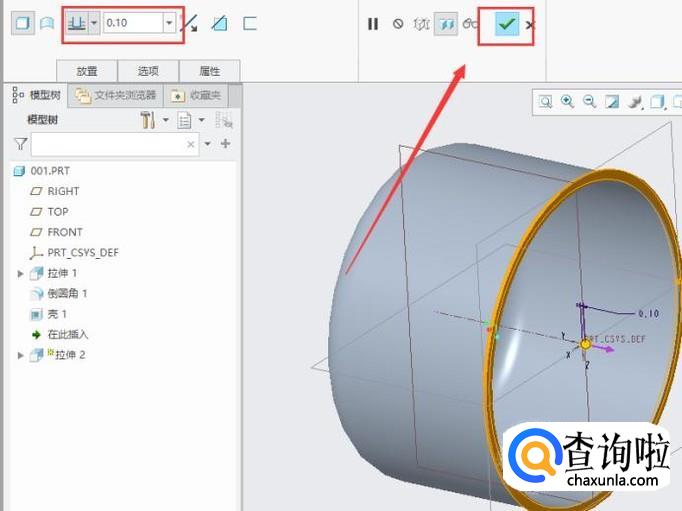Screen dimensions: 682x511
Task: Select the TOP datum plane
Action: [x=49, y=212]
